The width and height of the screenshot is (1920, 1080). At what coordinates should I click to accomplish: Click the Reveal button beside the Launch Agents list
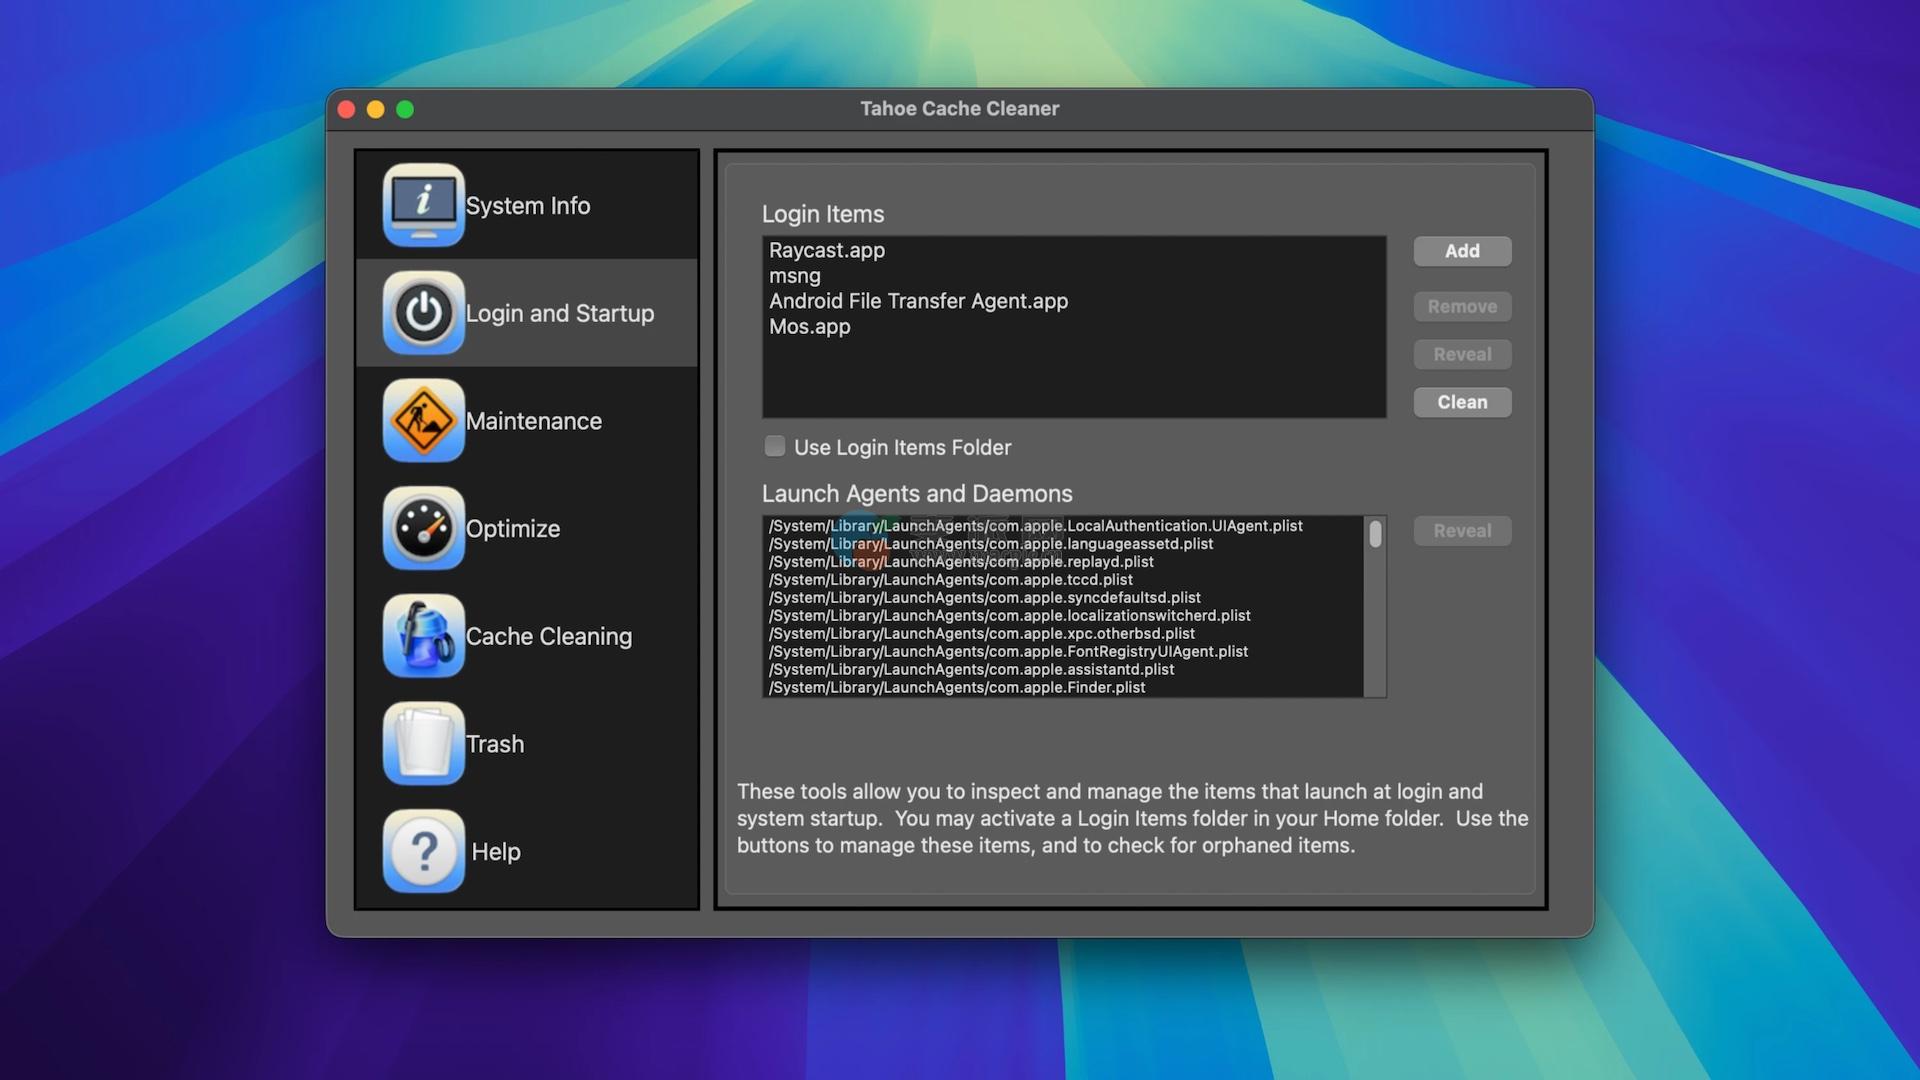1461,531
